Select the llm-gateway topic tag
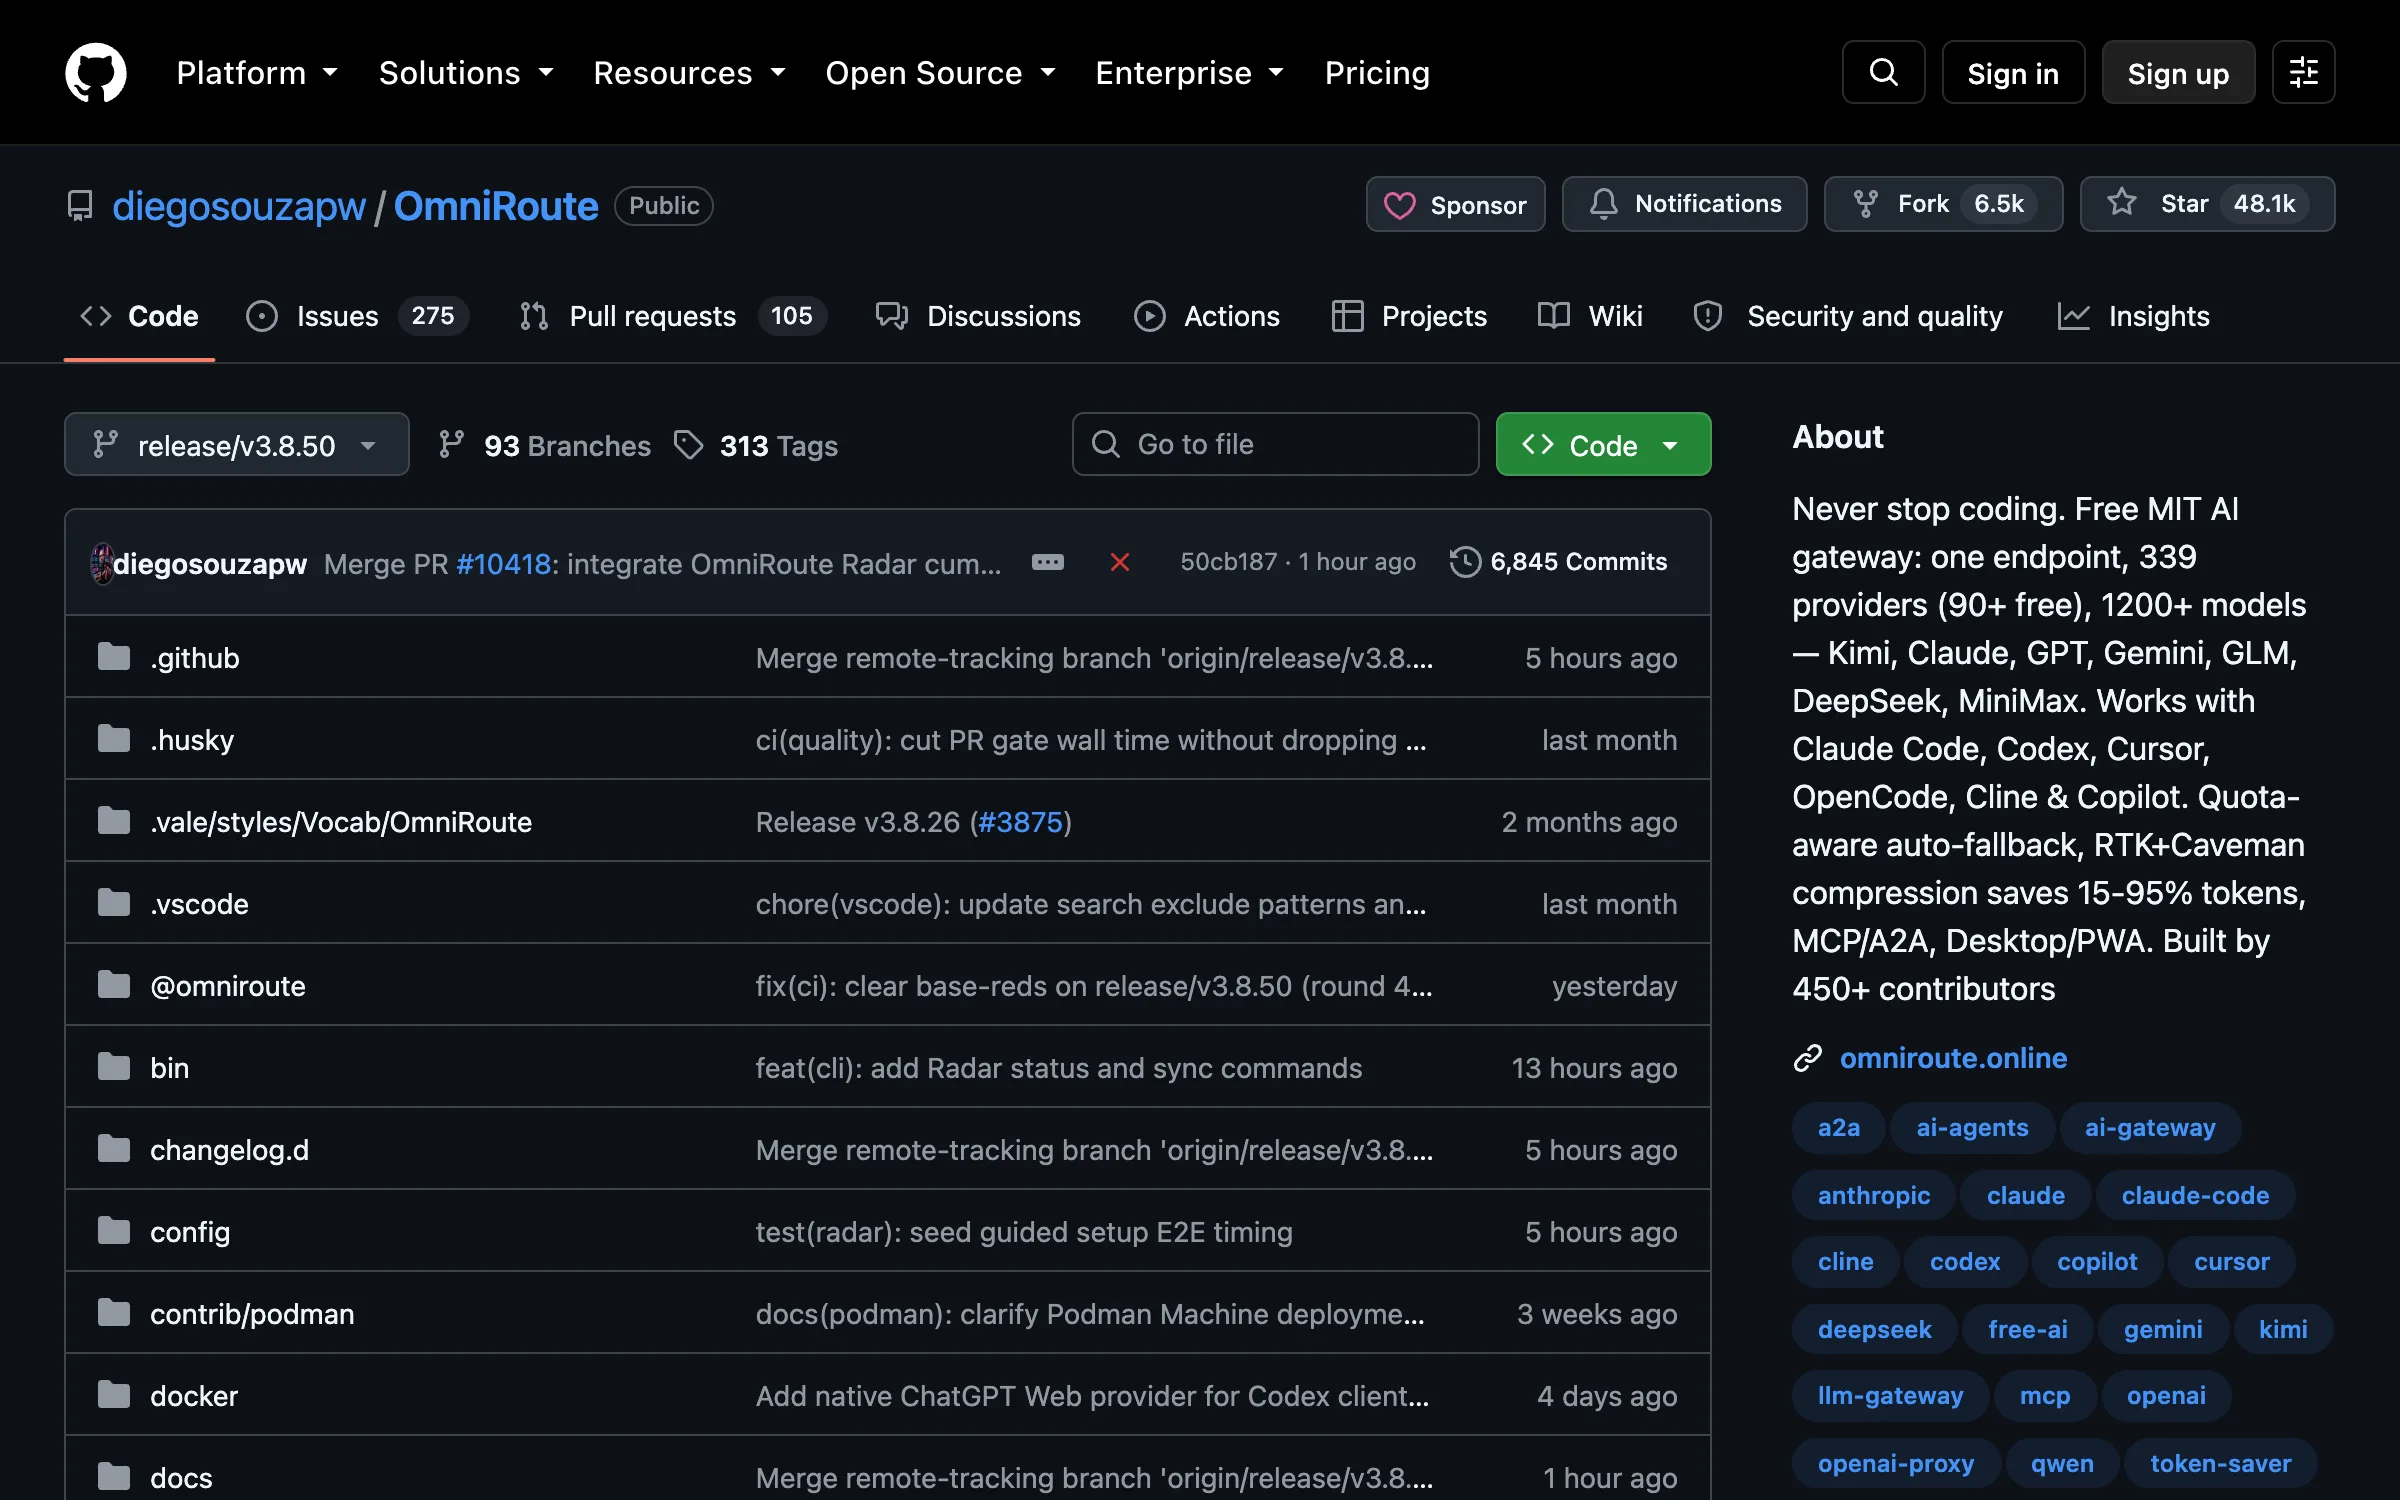Screen dimensions: 2400x1500 point(1890,1396)
